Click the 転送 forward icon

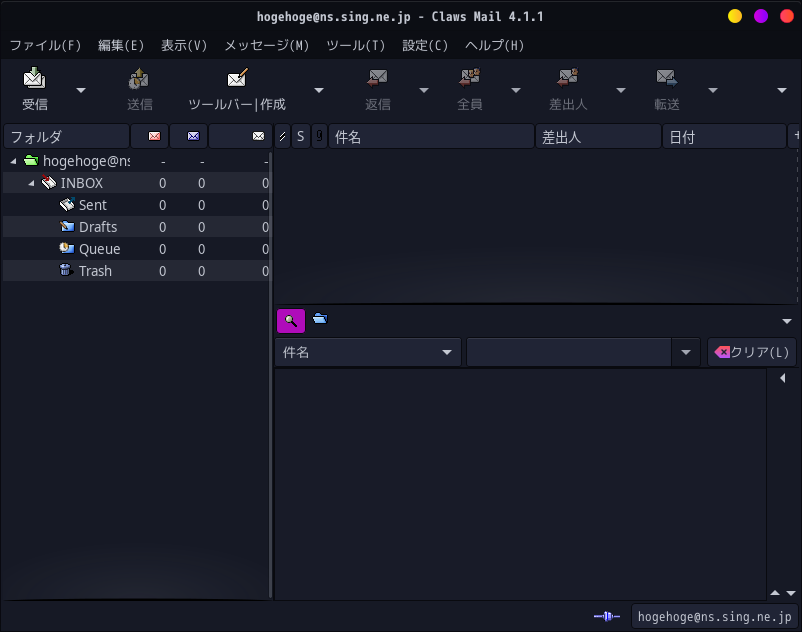click(667, 78)
